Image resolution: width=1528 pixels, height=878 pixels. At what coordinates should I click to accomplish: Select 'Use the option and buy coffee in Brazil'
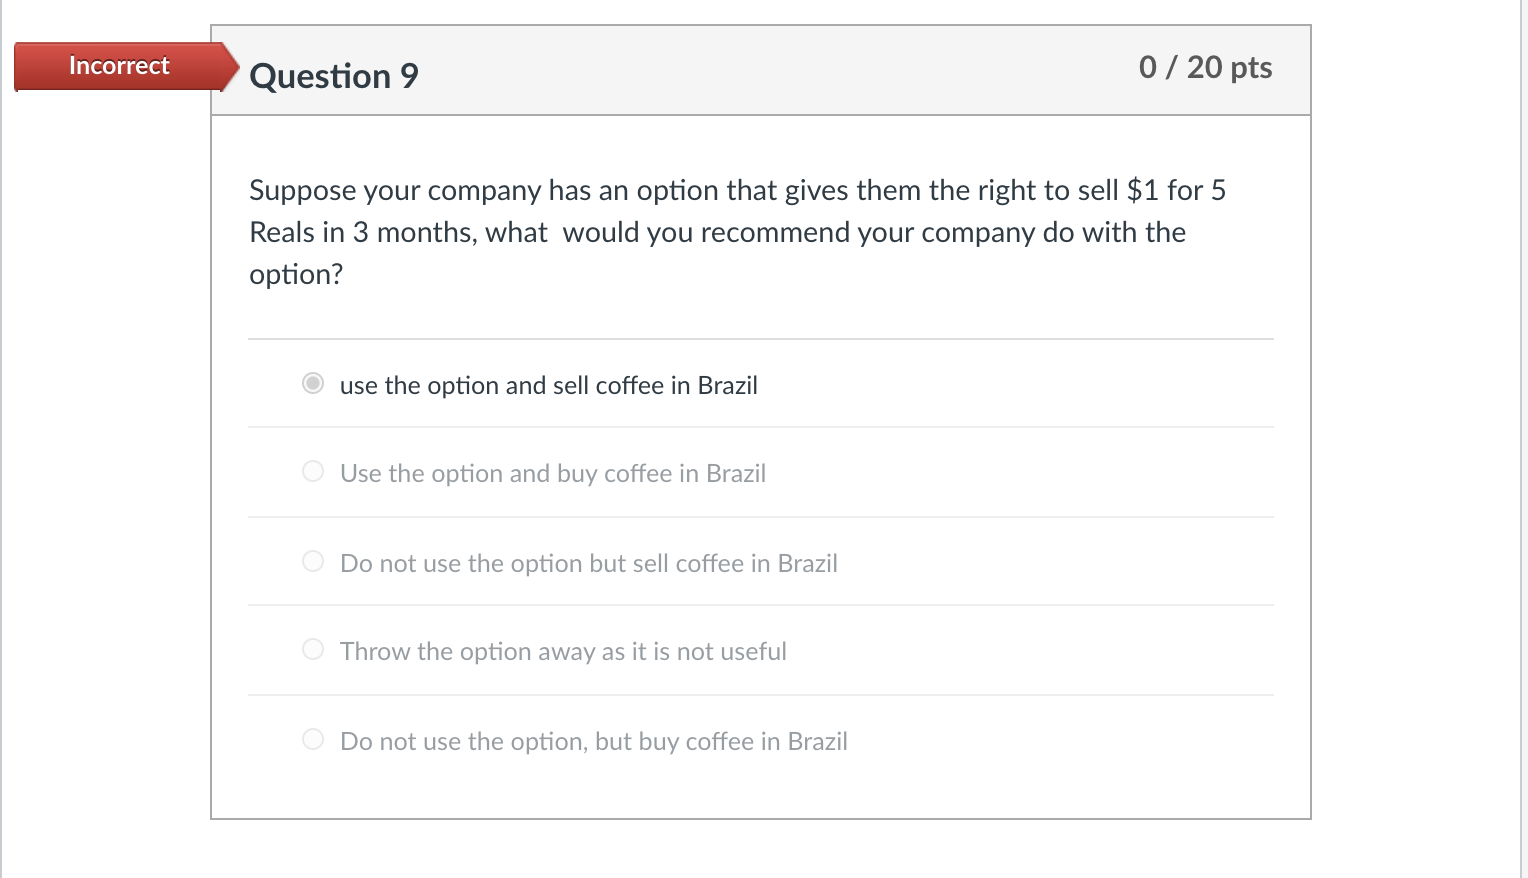[552, 473]
